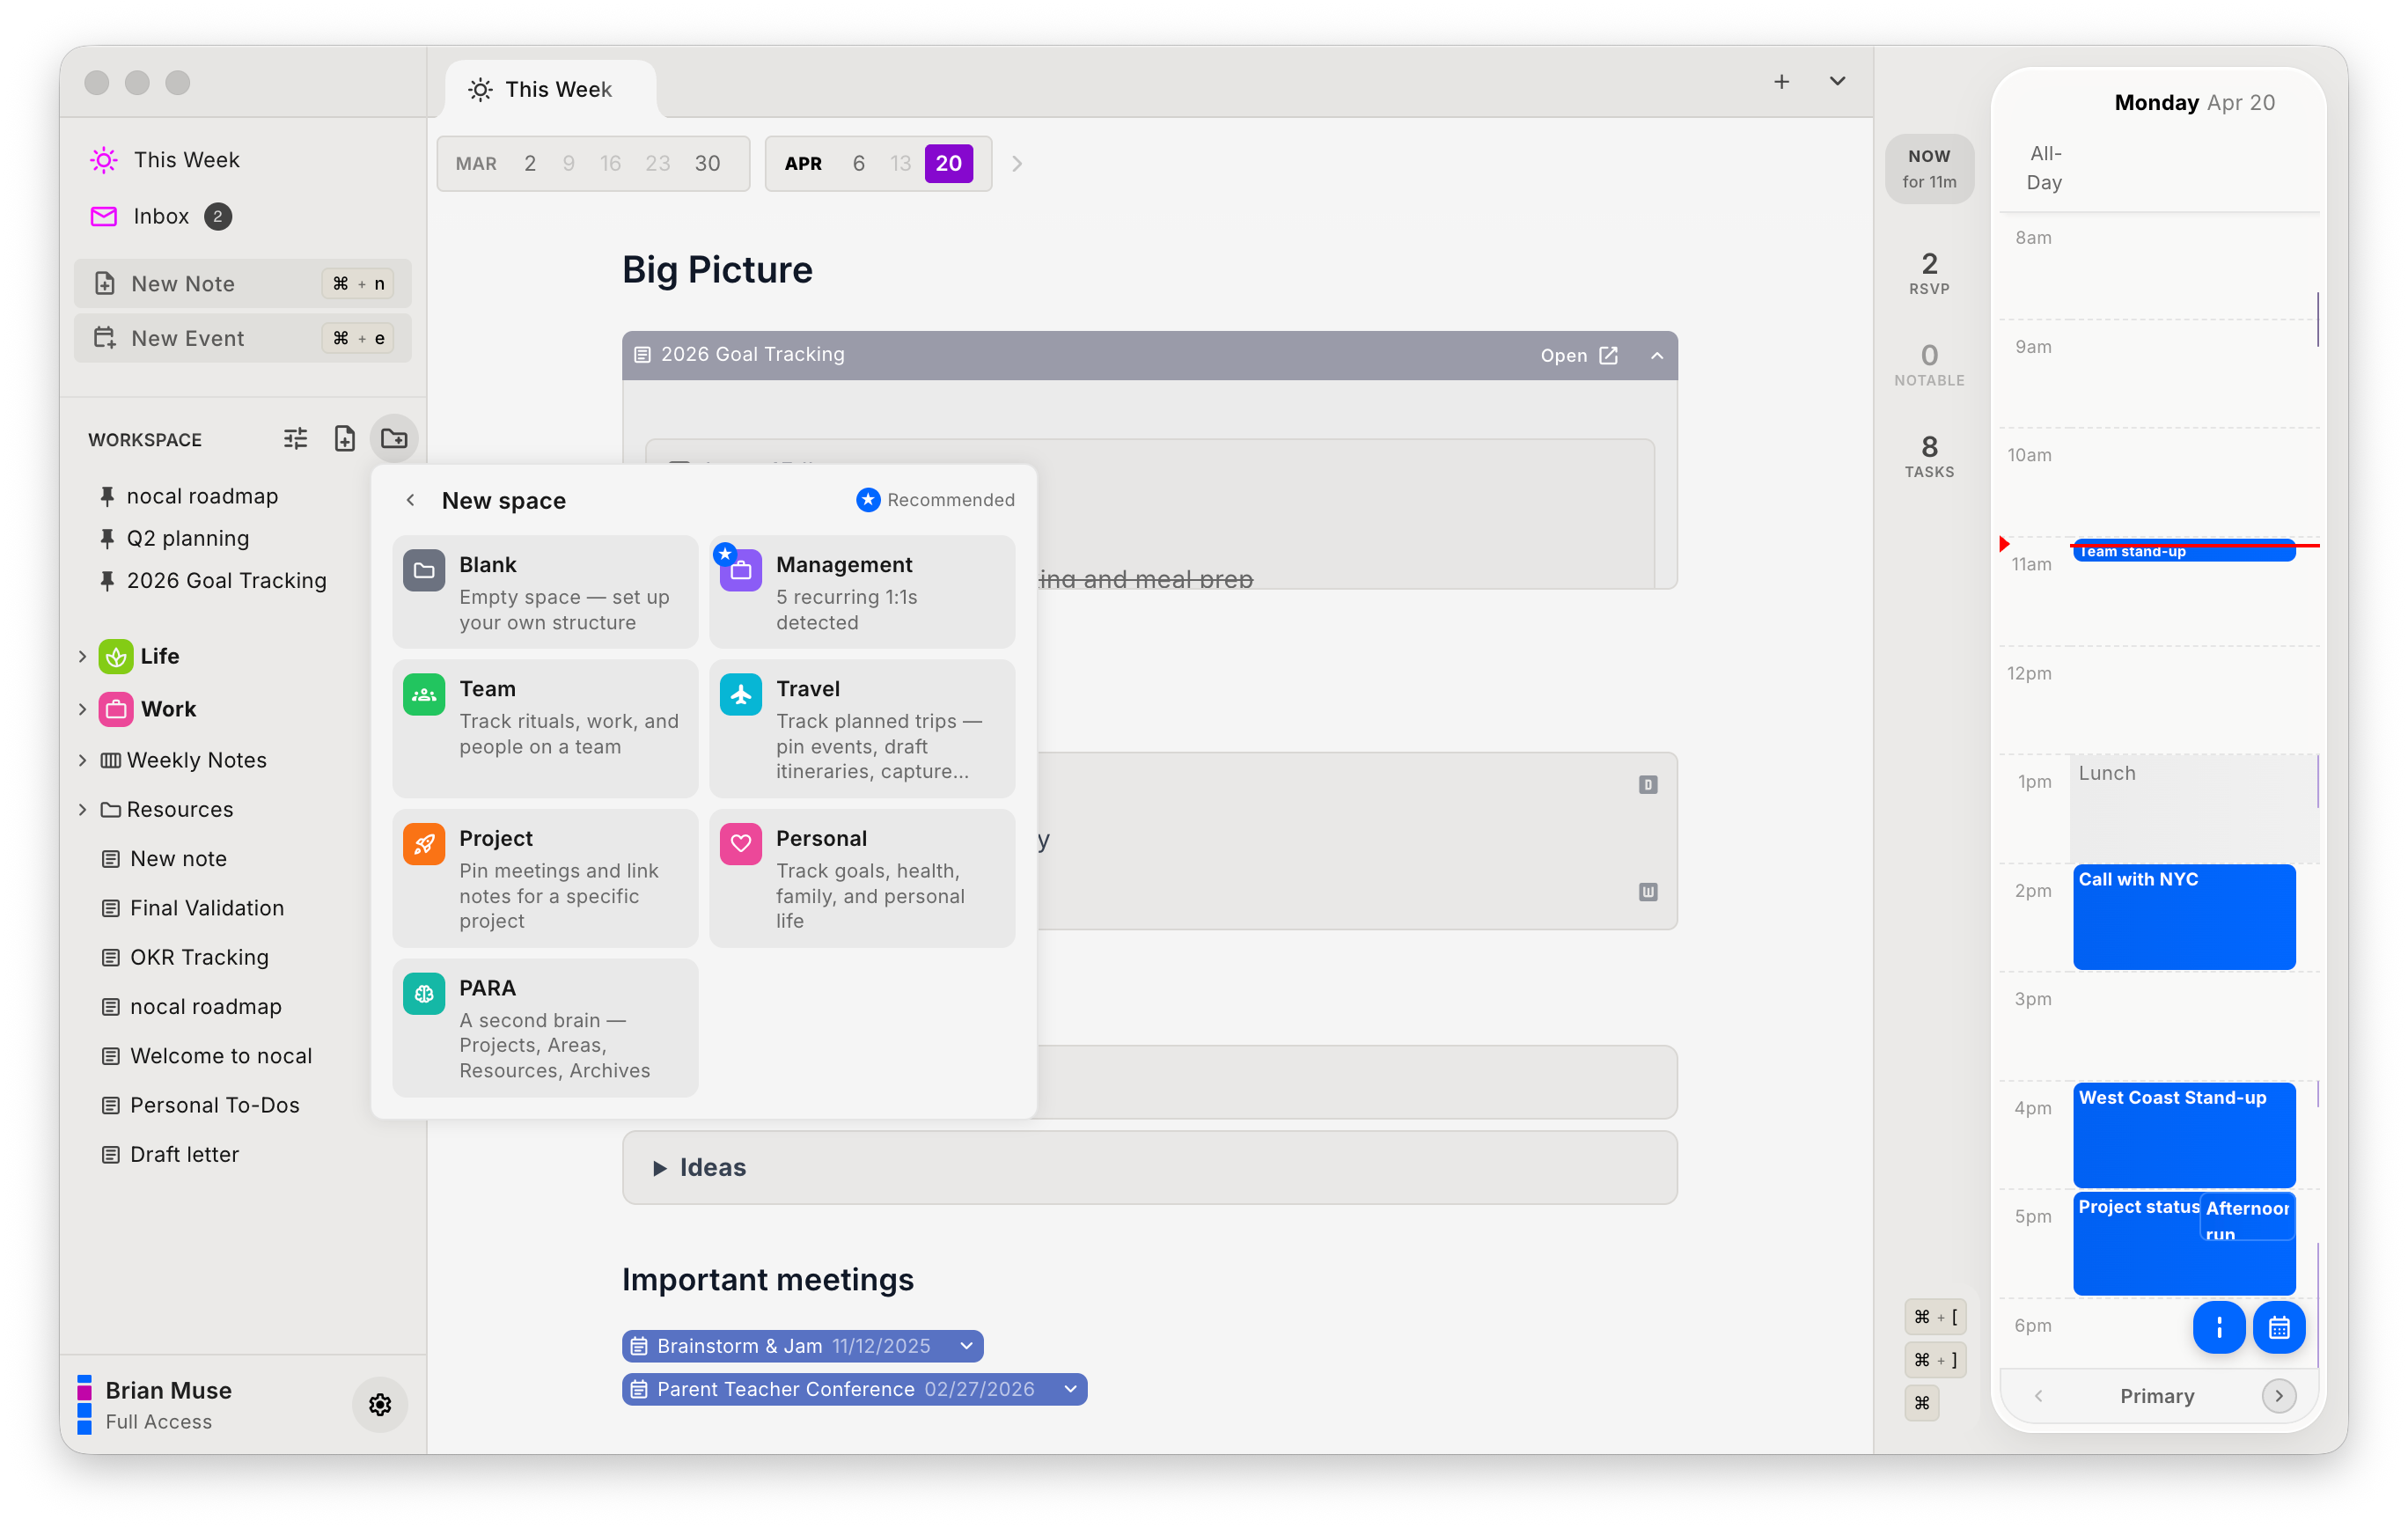
Task: Go to next weeks with right chevron
Action: point(1017,164)
